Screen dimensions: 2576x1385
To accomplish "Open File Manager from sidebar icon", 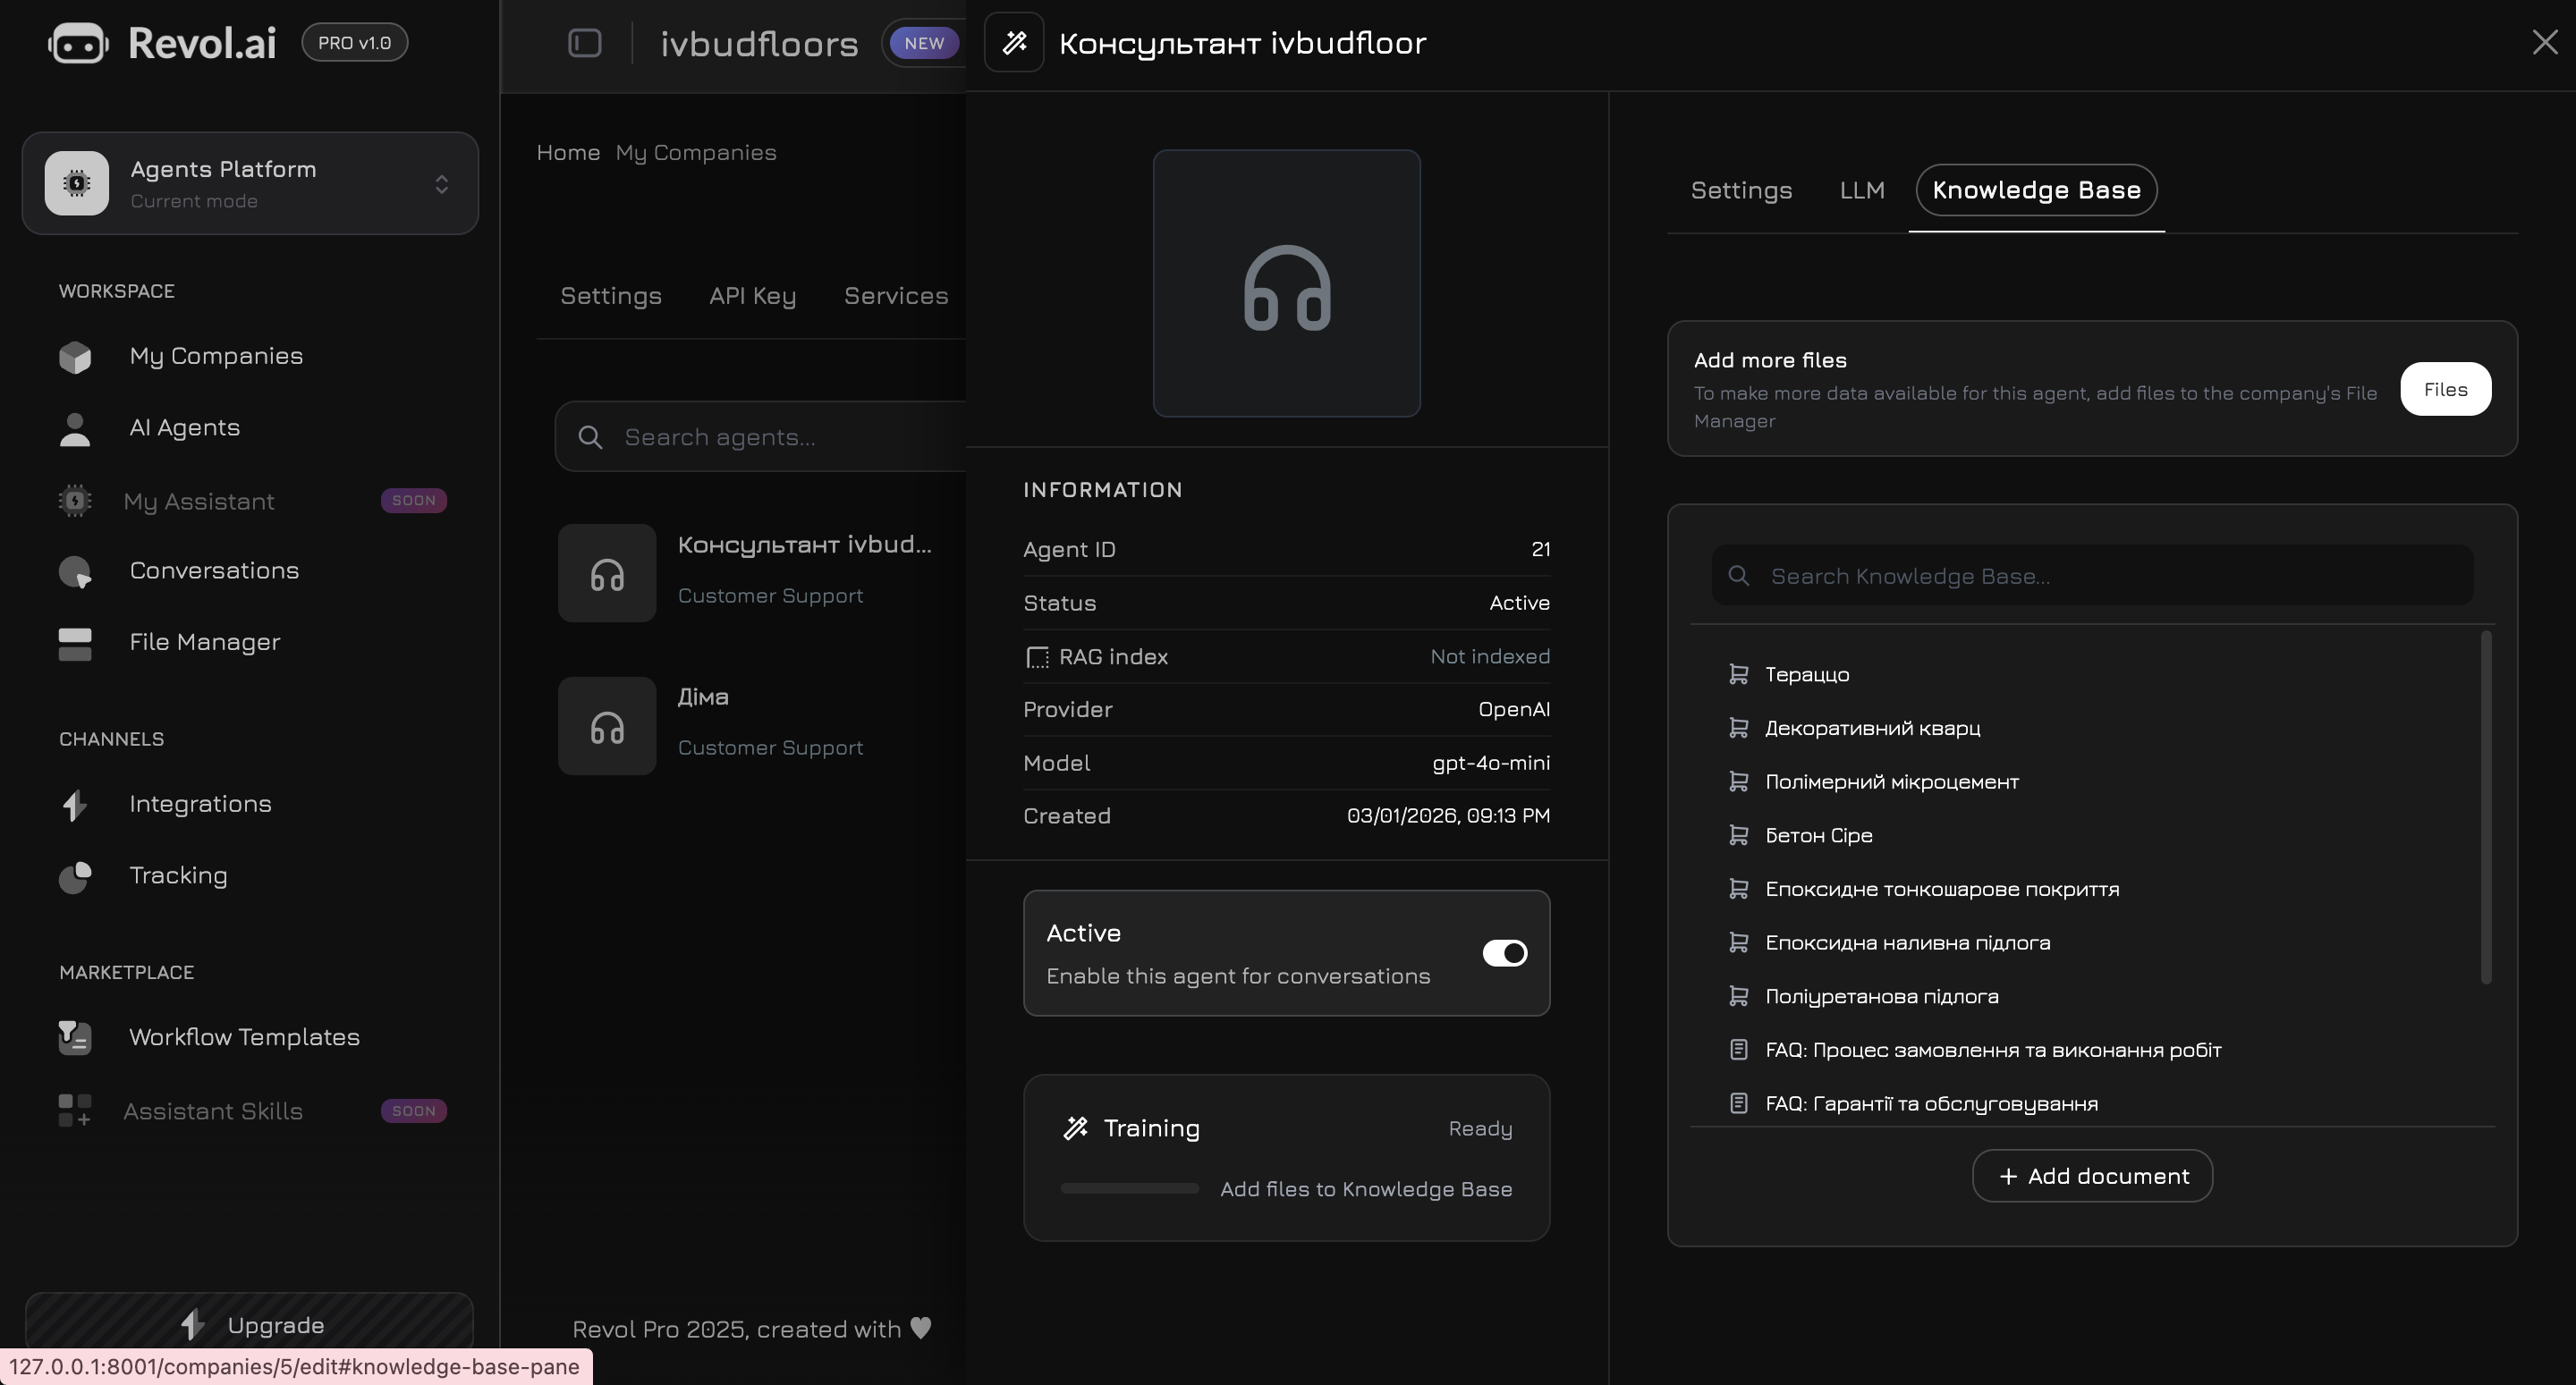I will click(x=75, y=643).
